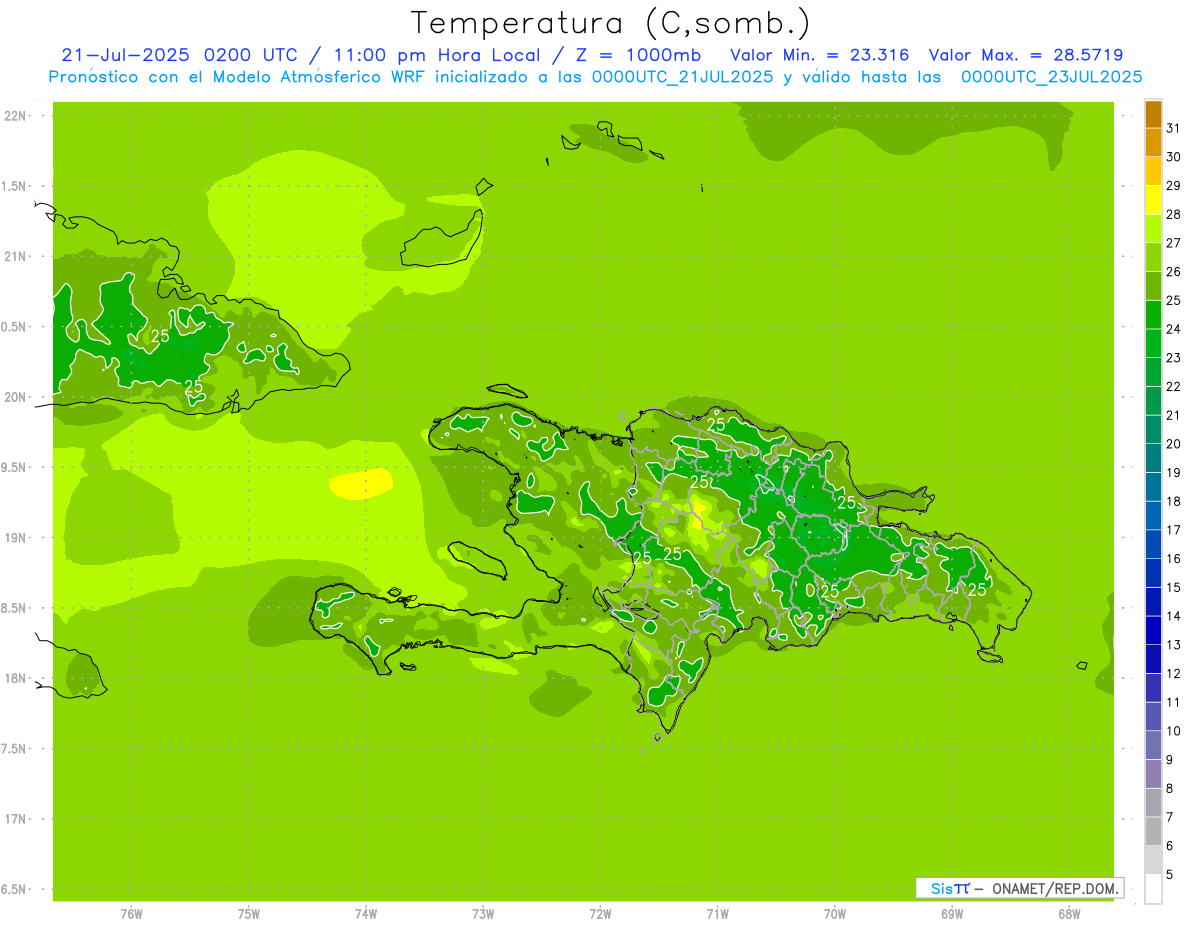Click the 73W longitude label

point(483,914)
